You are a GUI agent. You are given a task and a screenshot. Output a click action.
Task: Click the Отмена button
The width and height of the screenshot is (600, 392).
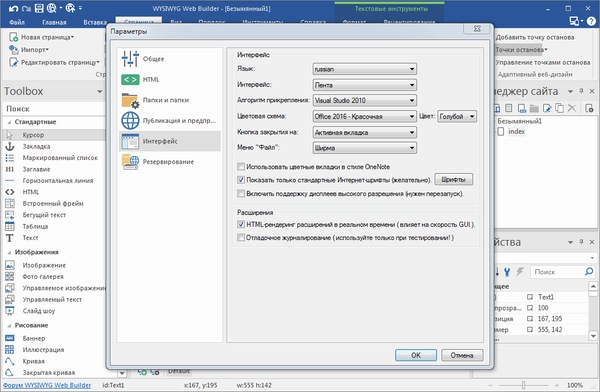click(462, 355)
